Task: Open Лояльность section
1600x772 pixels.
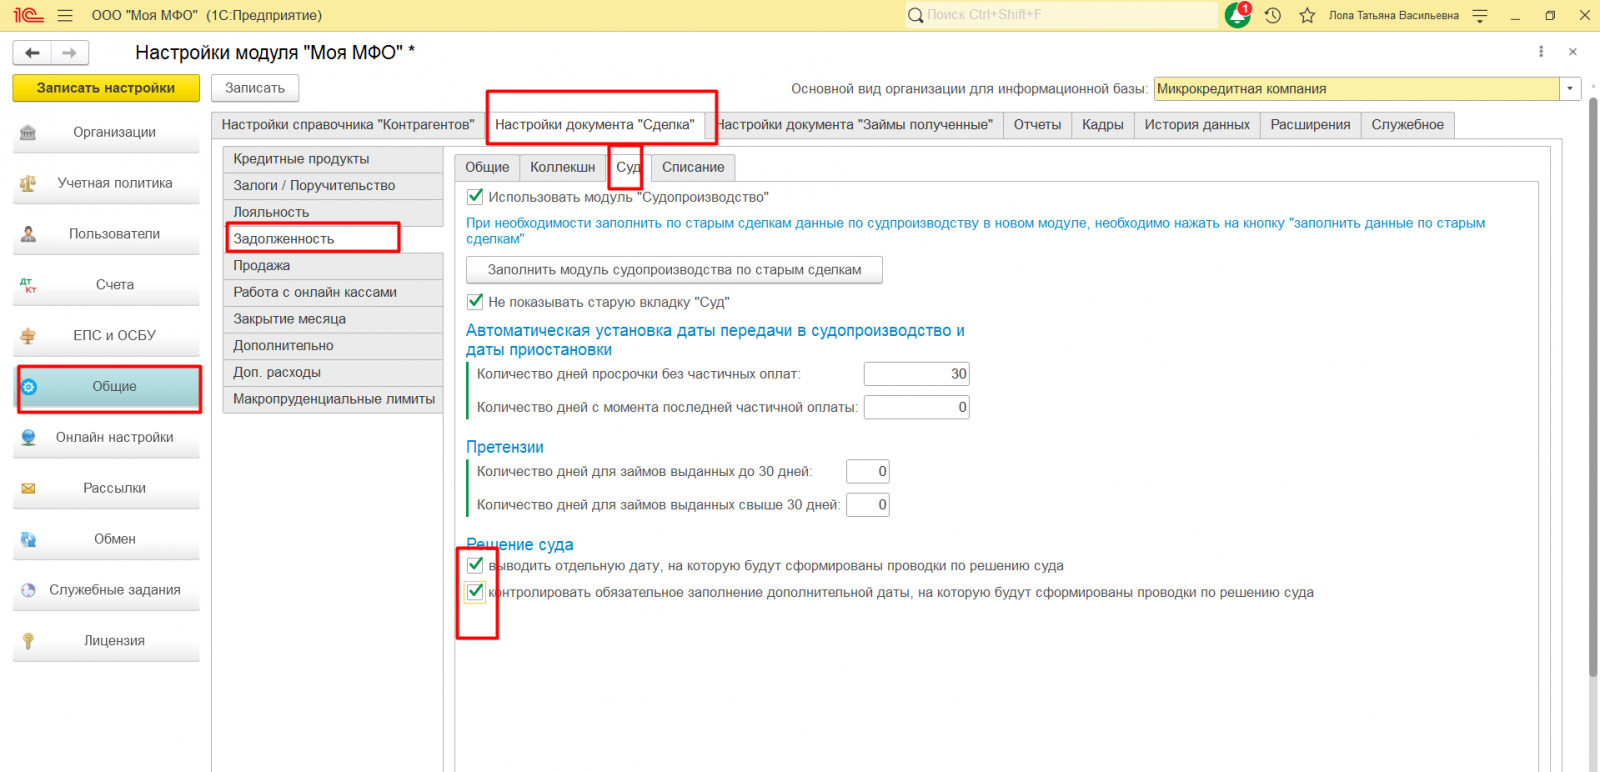Action: (x=333, y=212)
